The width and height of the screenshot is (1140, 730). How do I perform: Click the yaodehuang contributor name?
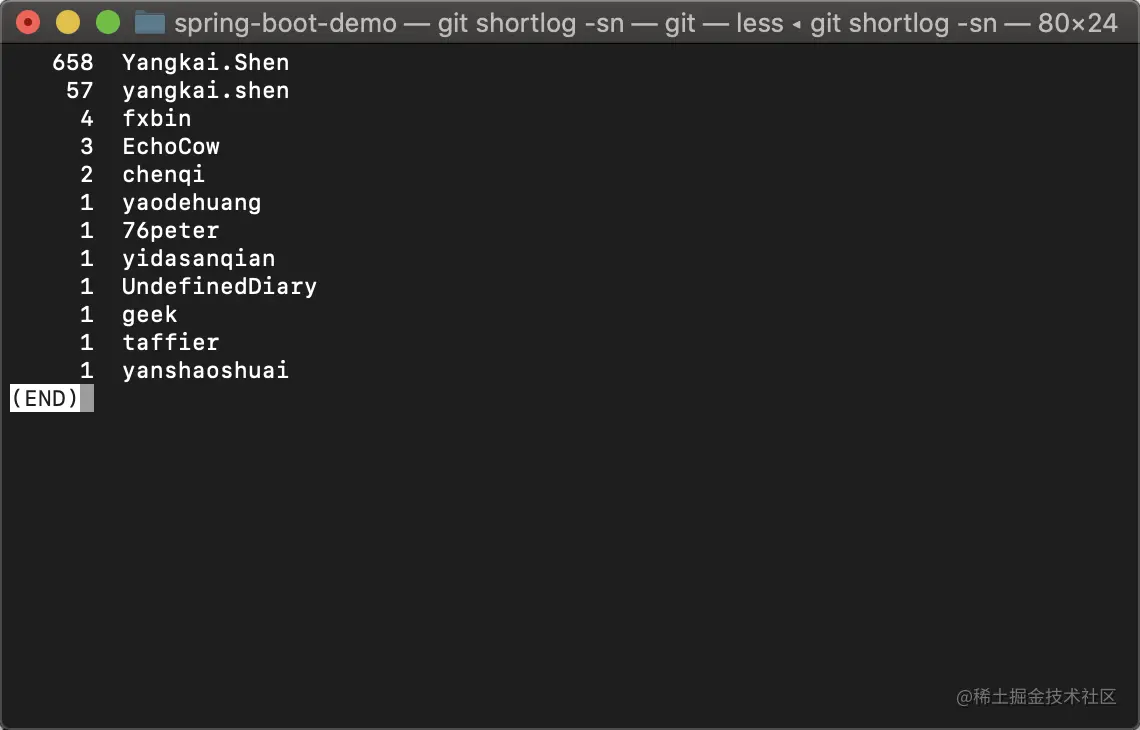[192, 202]
